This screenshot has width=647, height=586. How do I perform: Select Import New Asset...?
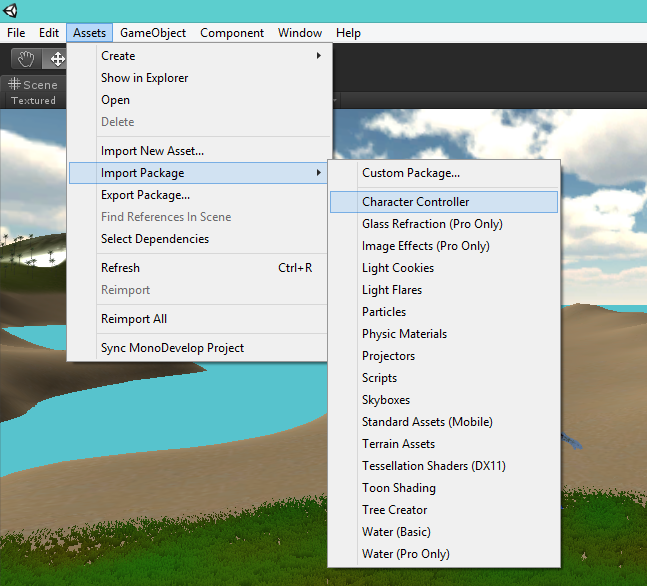200,151
